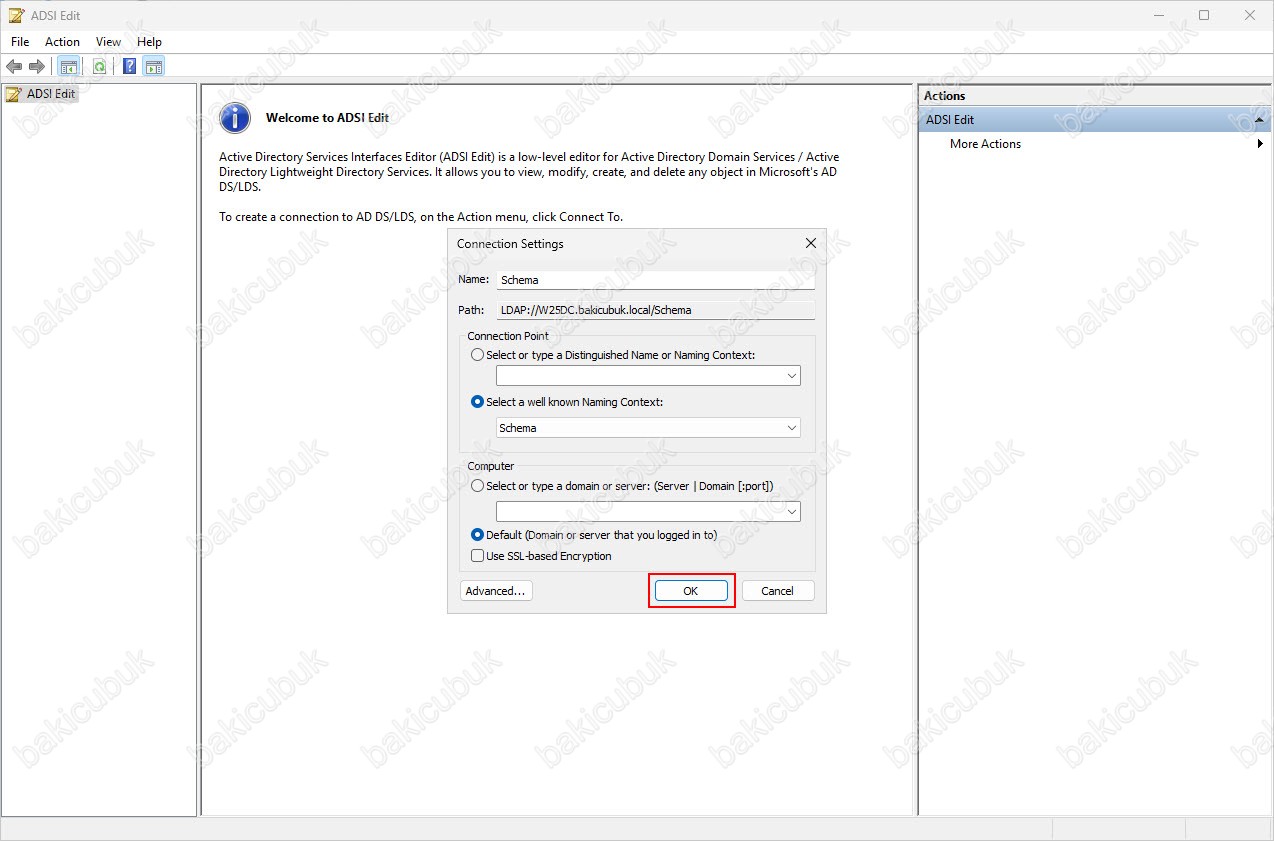Open the Action menu
Viewport: 1274px width, 841px height.
tap(62, 42)
